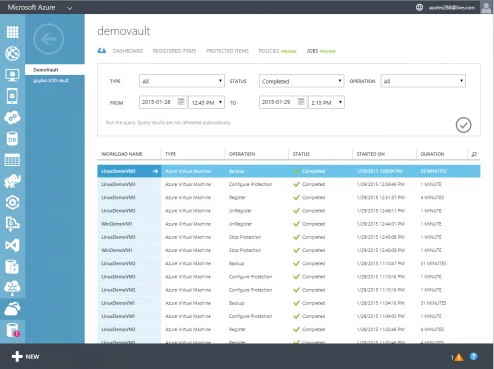Open Recovery Services cloud icon in sidebar

[x=12, y=309]
